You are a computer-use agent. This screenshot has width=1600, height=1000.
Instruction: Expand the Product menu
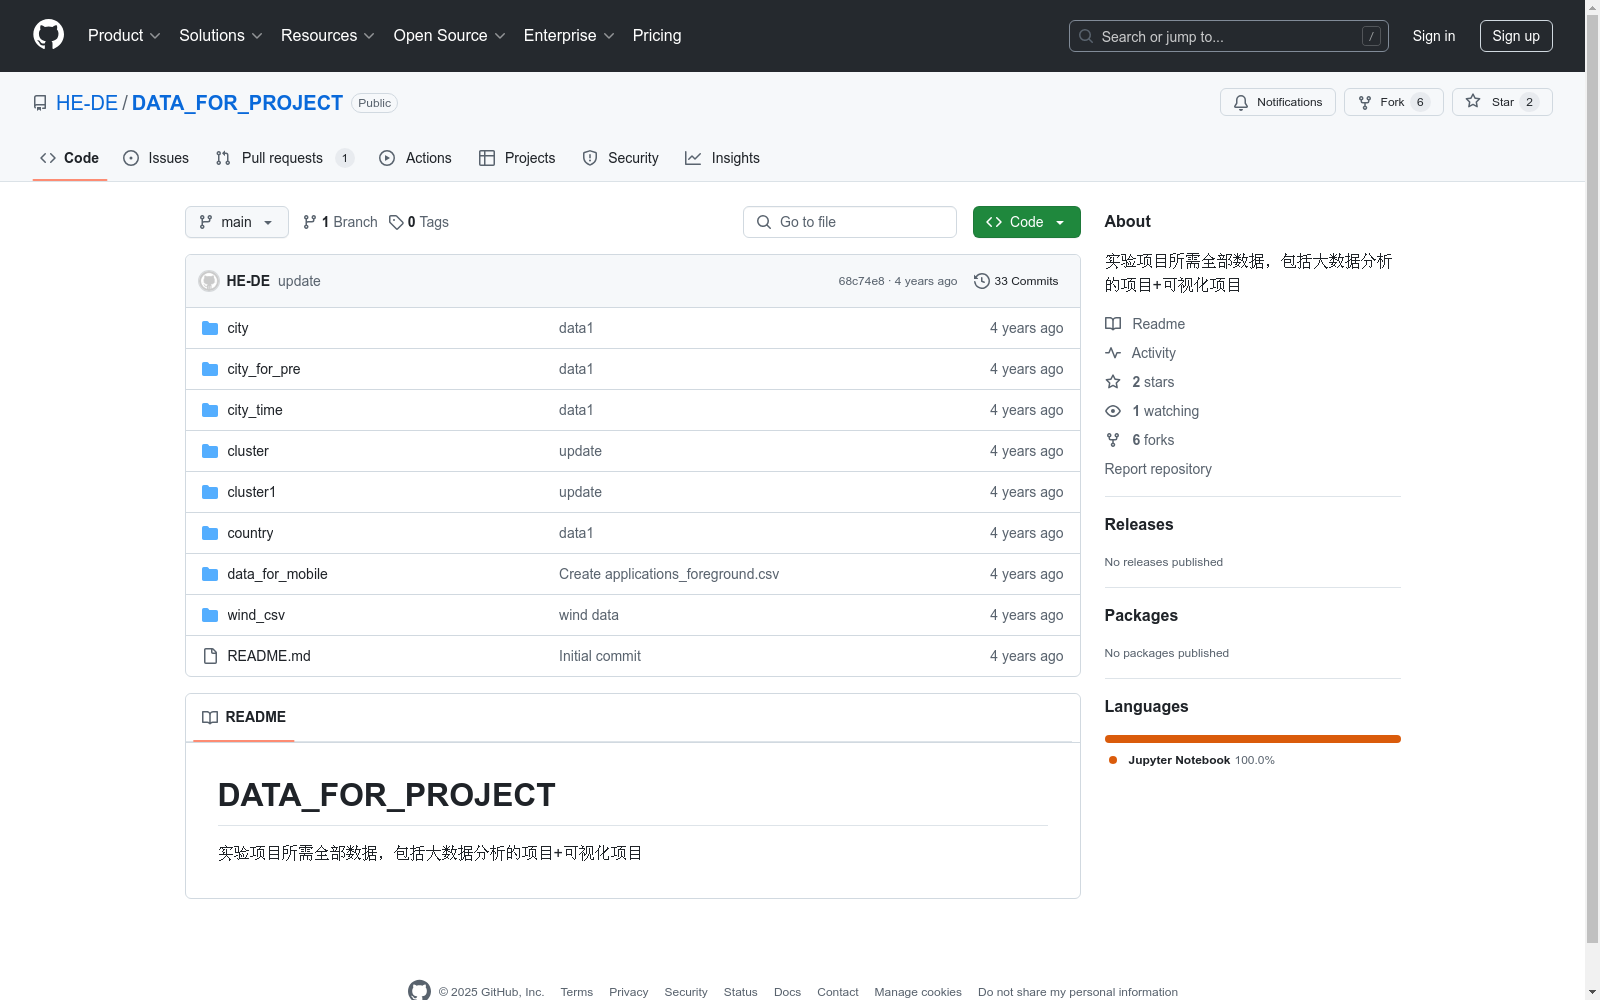coord(124,36)
